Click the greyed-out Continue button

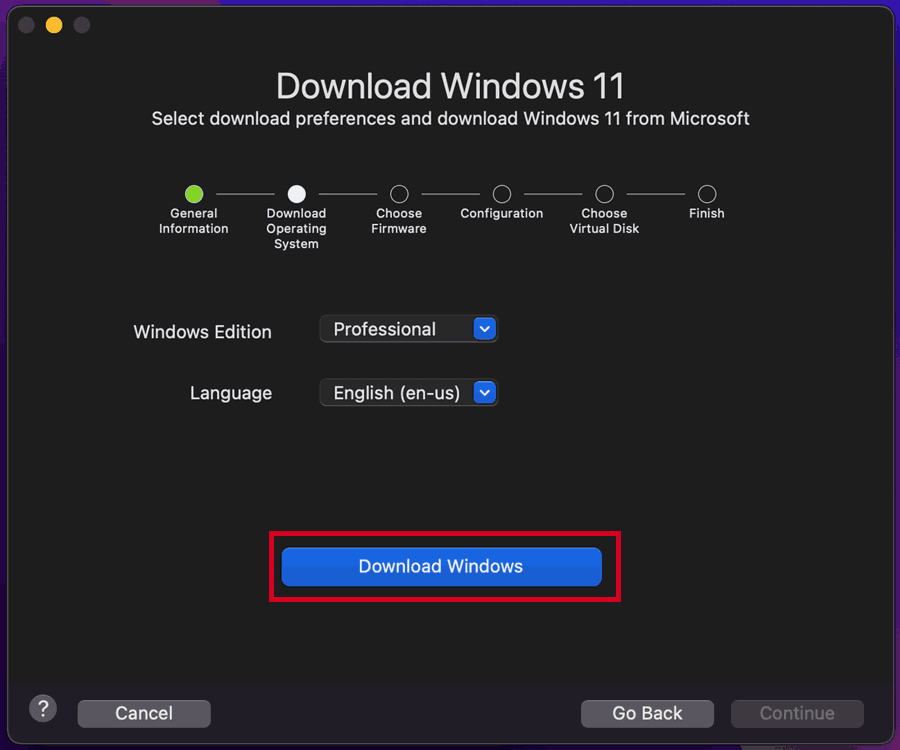pos(797,713)
